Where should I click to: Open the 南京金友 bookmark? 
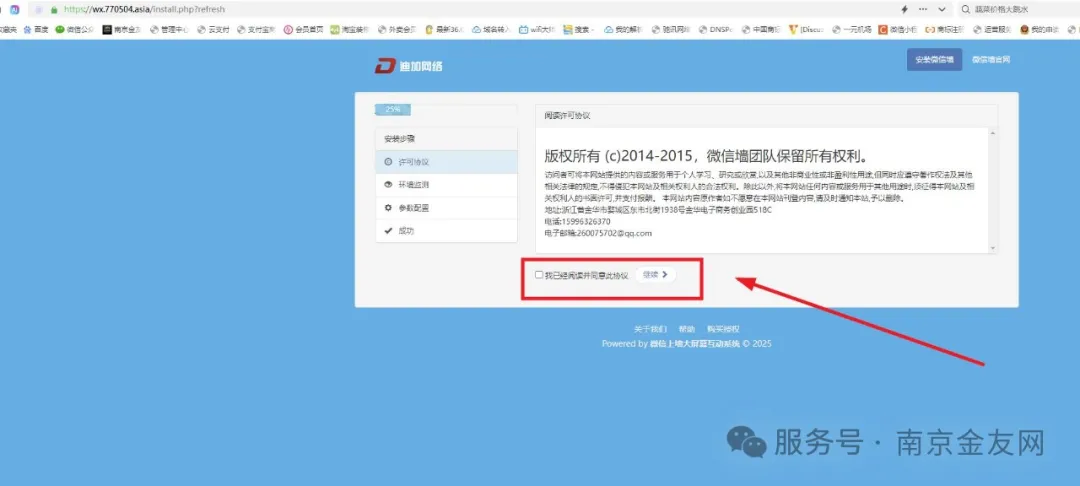pyautogui.click(x=121, y=30)
